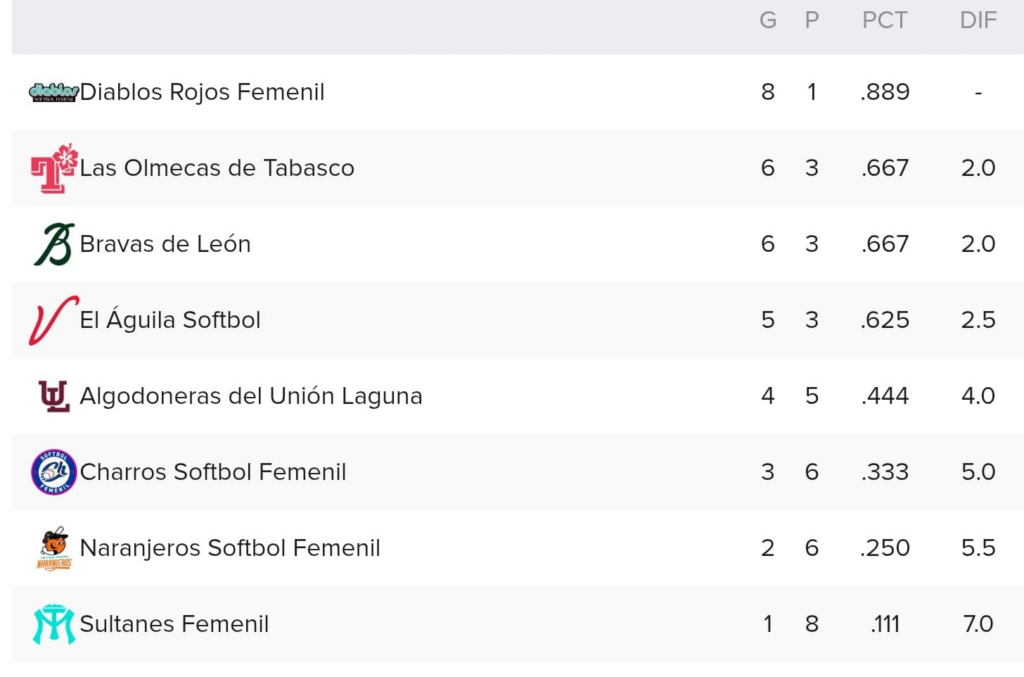Open the Diablos Rojos Femenil team link

(x=202, y=92)
